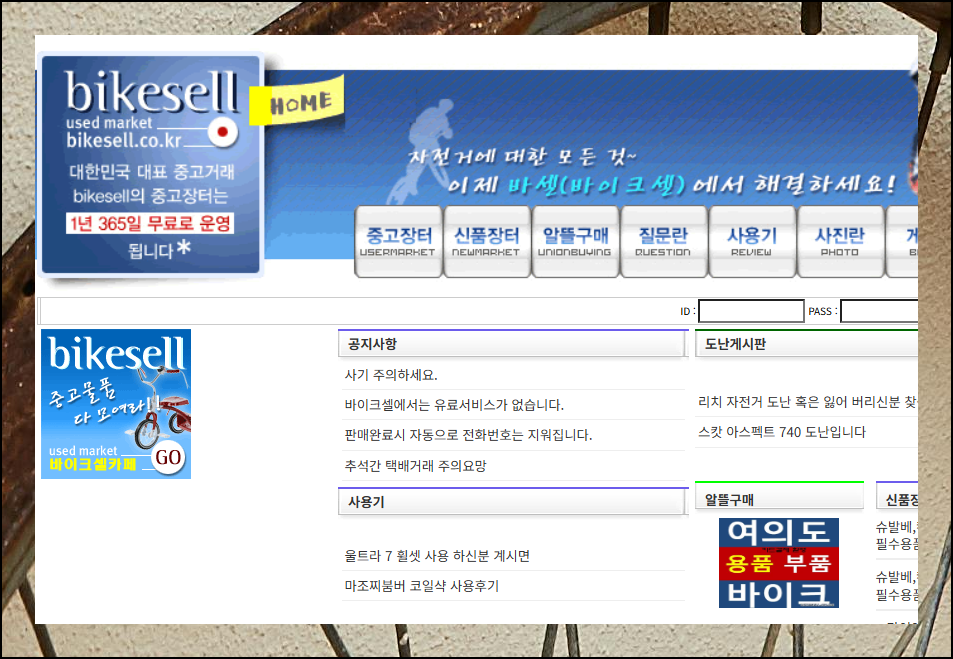Open notice 바이크셀에서는 유료서비스가 없습니다.

[x=454, y=405]
